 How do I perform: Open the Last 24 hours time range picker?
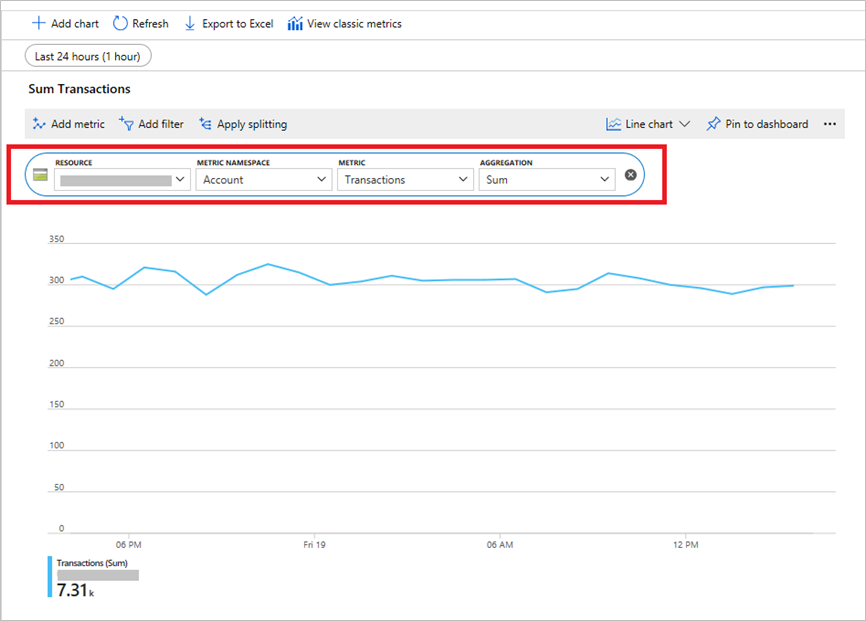[87, 56]
